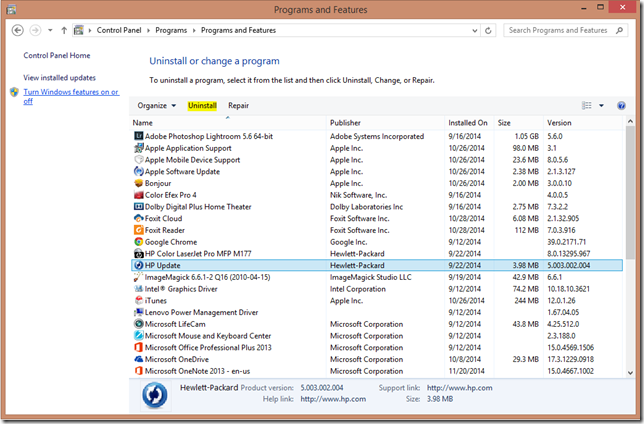
Task: Click Programs in the address breadcrumb
Action: [x=171, y=30]
